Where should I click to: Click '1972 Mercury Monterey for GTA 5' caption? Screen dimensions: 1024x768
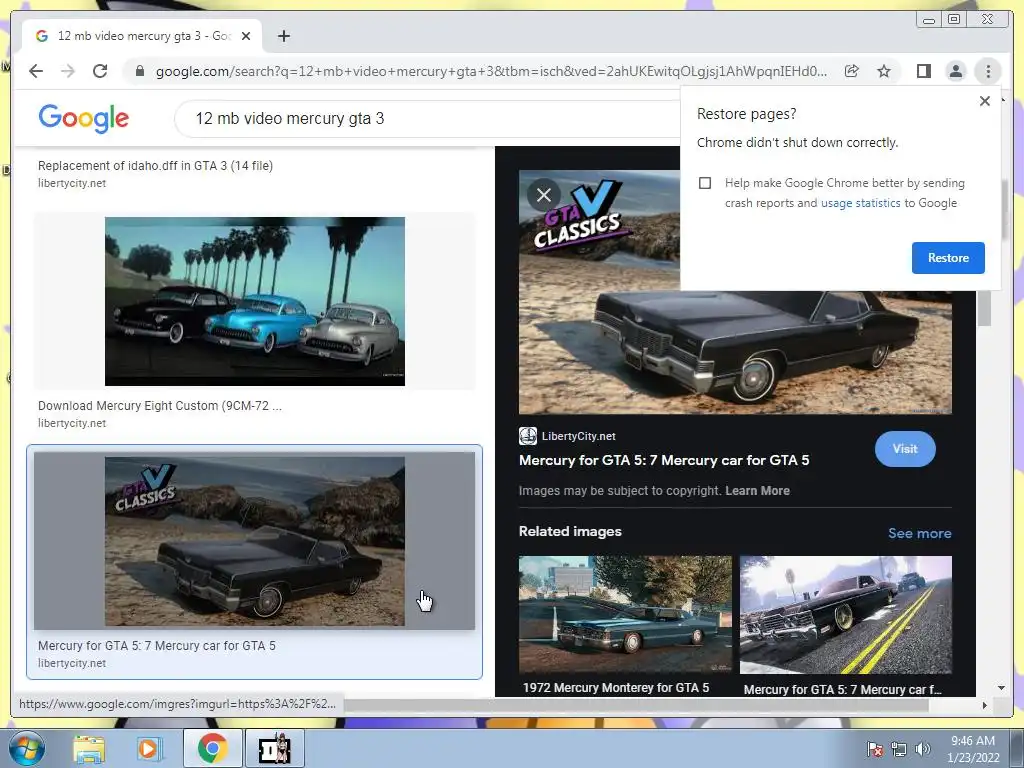point(616,688)
